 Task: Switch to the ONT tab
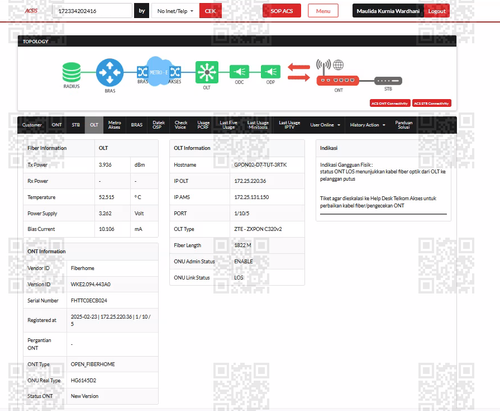coord(57,125)
